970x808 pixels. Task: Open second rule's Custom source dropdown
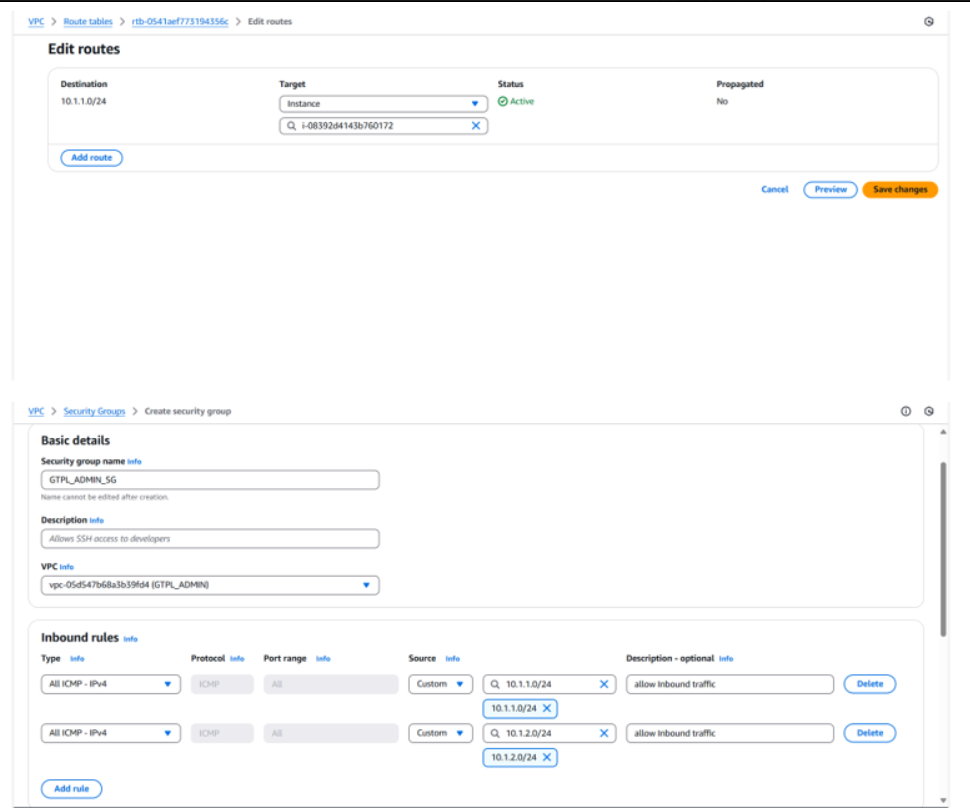pyautogui.click(x=440, y=733)
